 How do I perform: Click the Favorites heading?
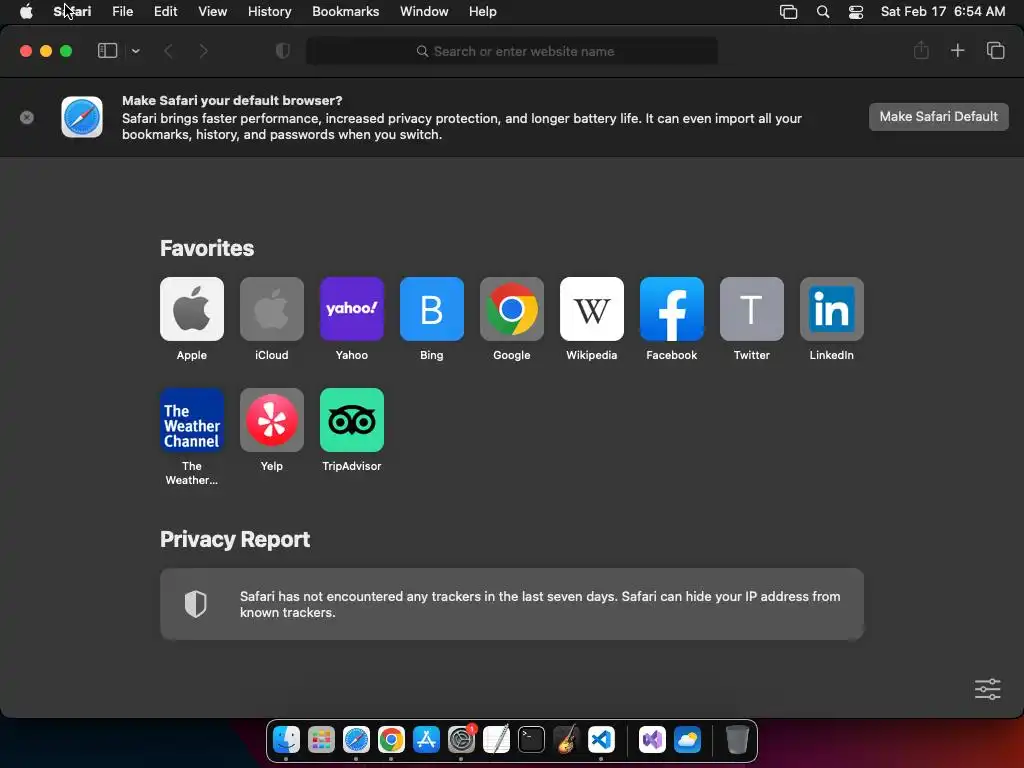point(207,248)
